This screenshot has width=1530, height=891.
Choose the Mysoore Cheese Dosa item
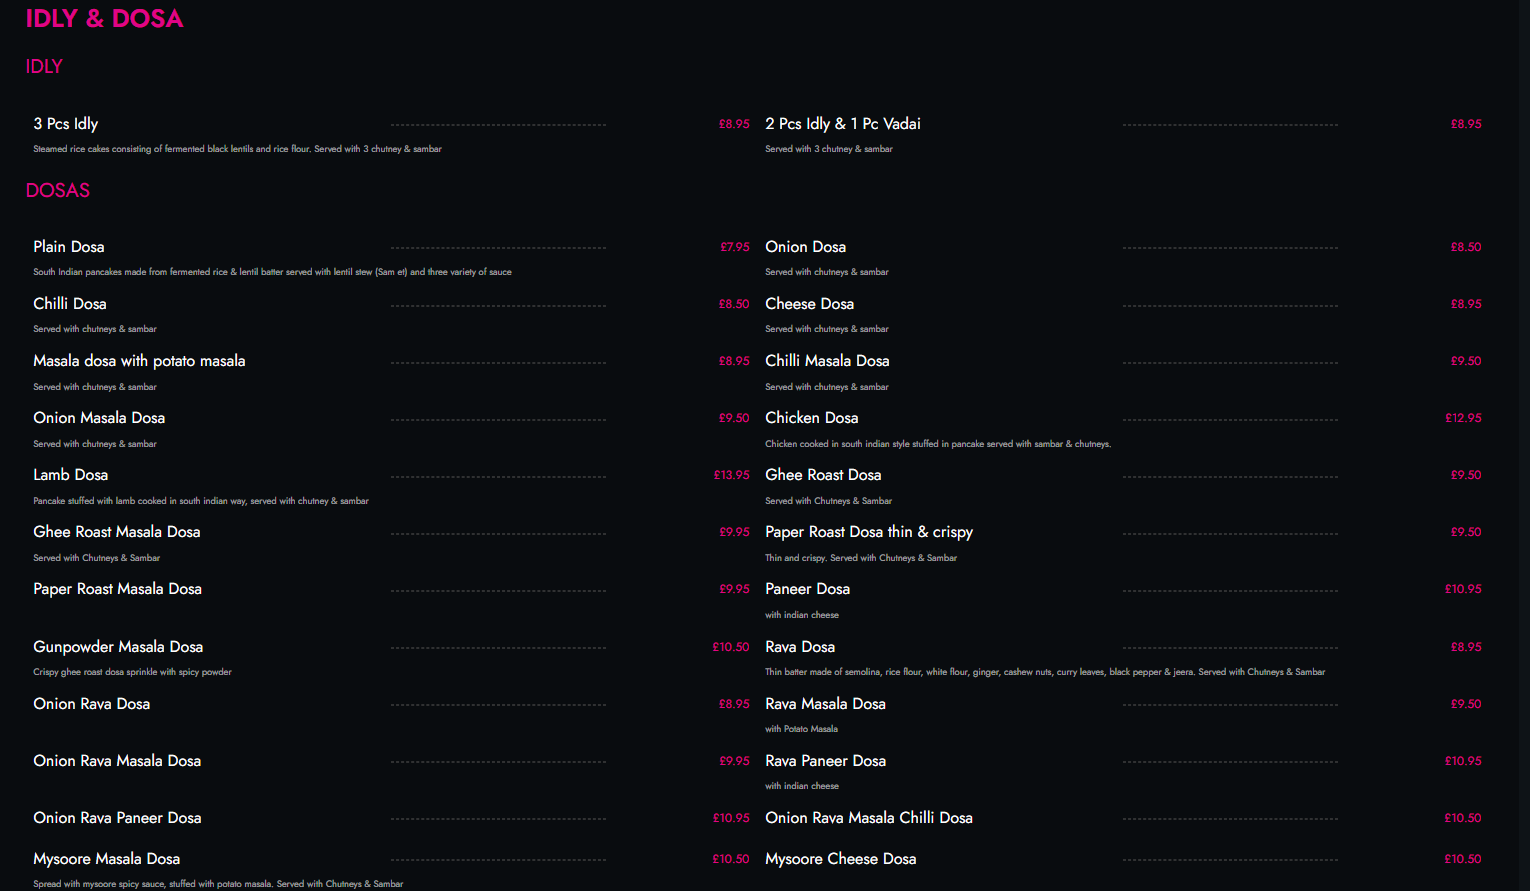(x=840, y=859)
